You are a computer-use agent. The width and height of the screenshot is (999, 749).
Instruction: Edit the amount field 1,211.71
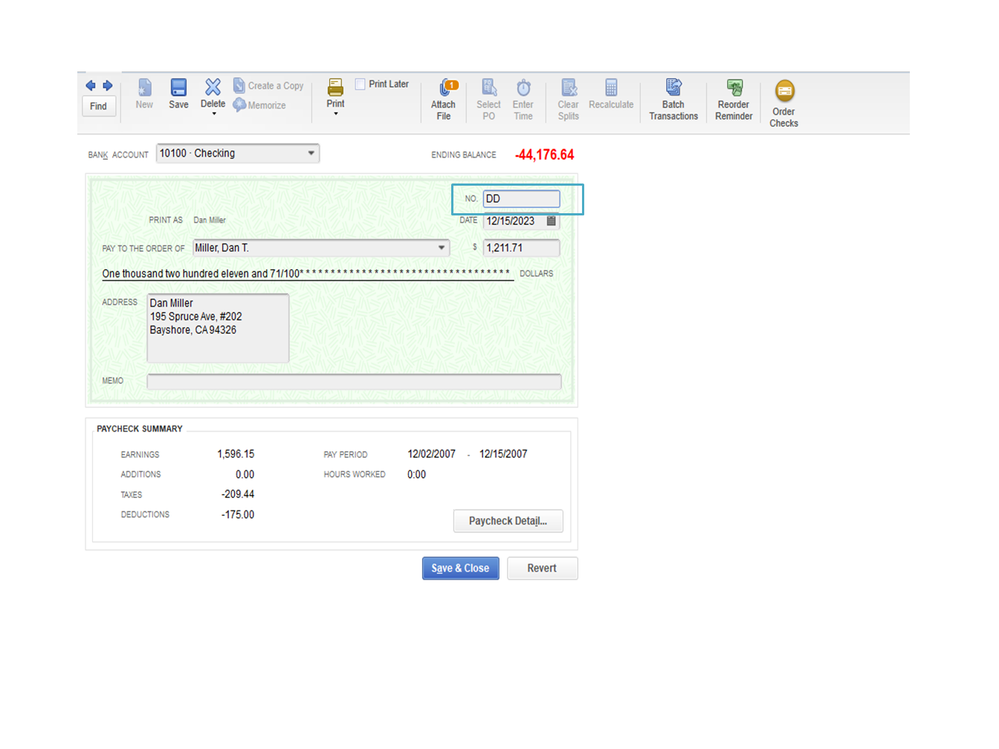[x=521, y=248]
